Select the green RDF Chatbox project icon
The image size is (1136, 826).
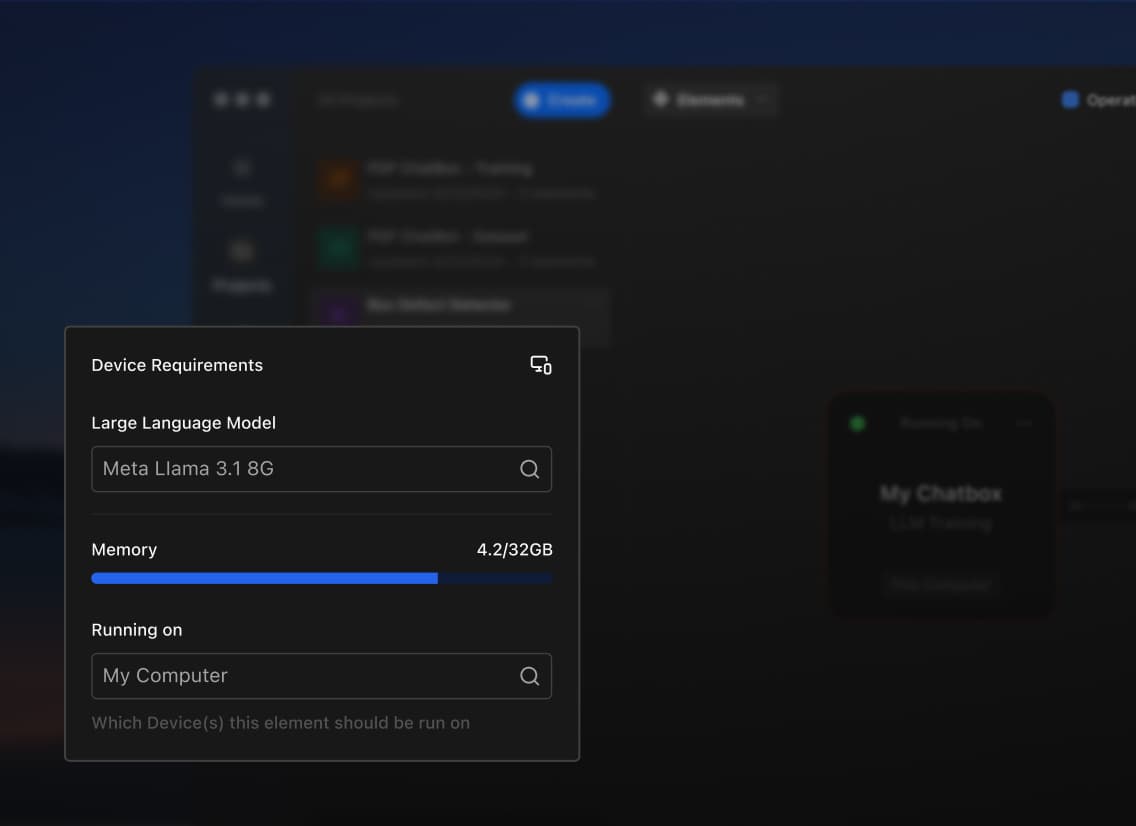(x=336, y=247)
